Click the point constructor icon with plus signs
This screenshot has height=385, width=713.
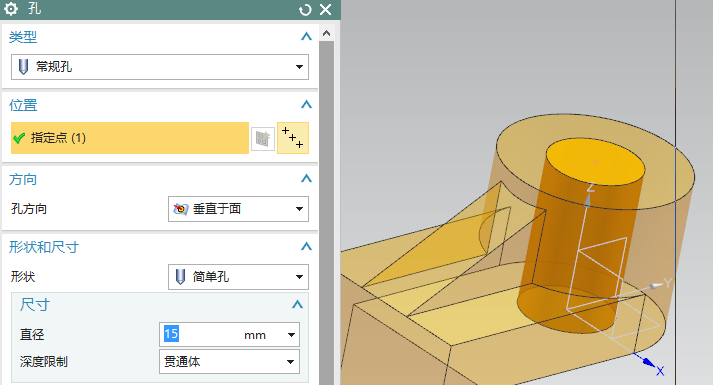click(x=293, y=138)
